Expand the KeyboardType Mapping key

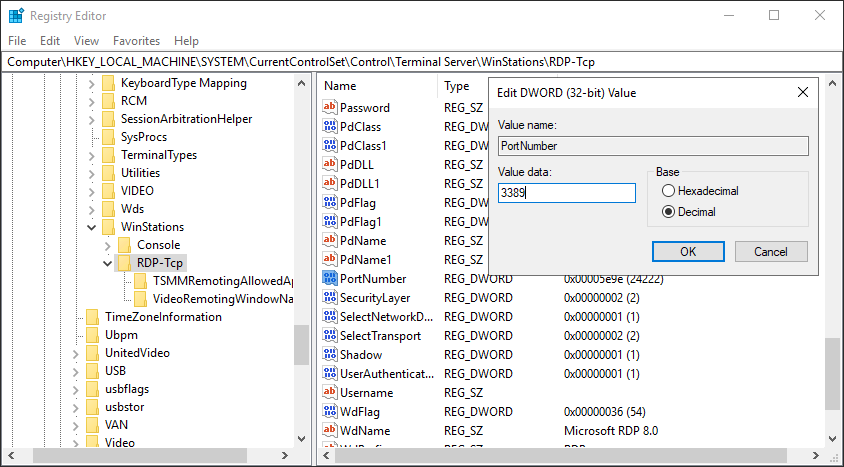[x=92, y=83]
